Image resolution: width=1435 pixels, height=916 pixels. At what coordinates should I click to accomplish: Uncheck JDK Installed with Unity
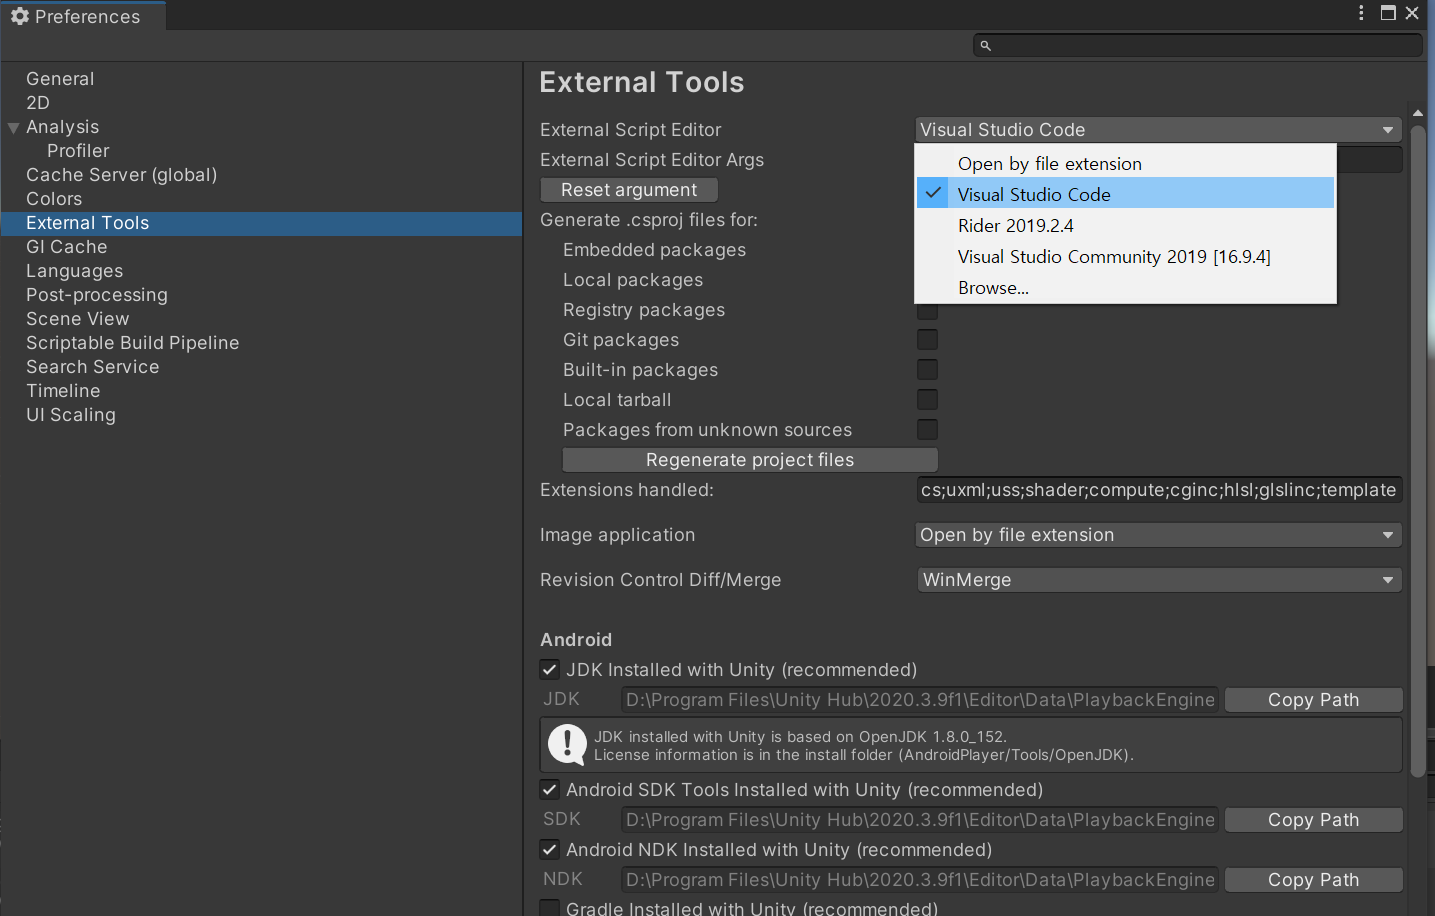550,670
